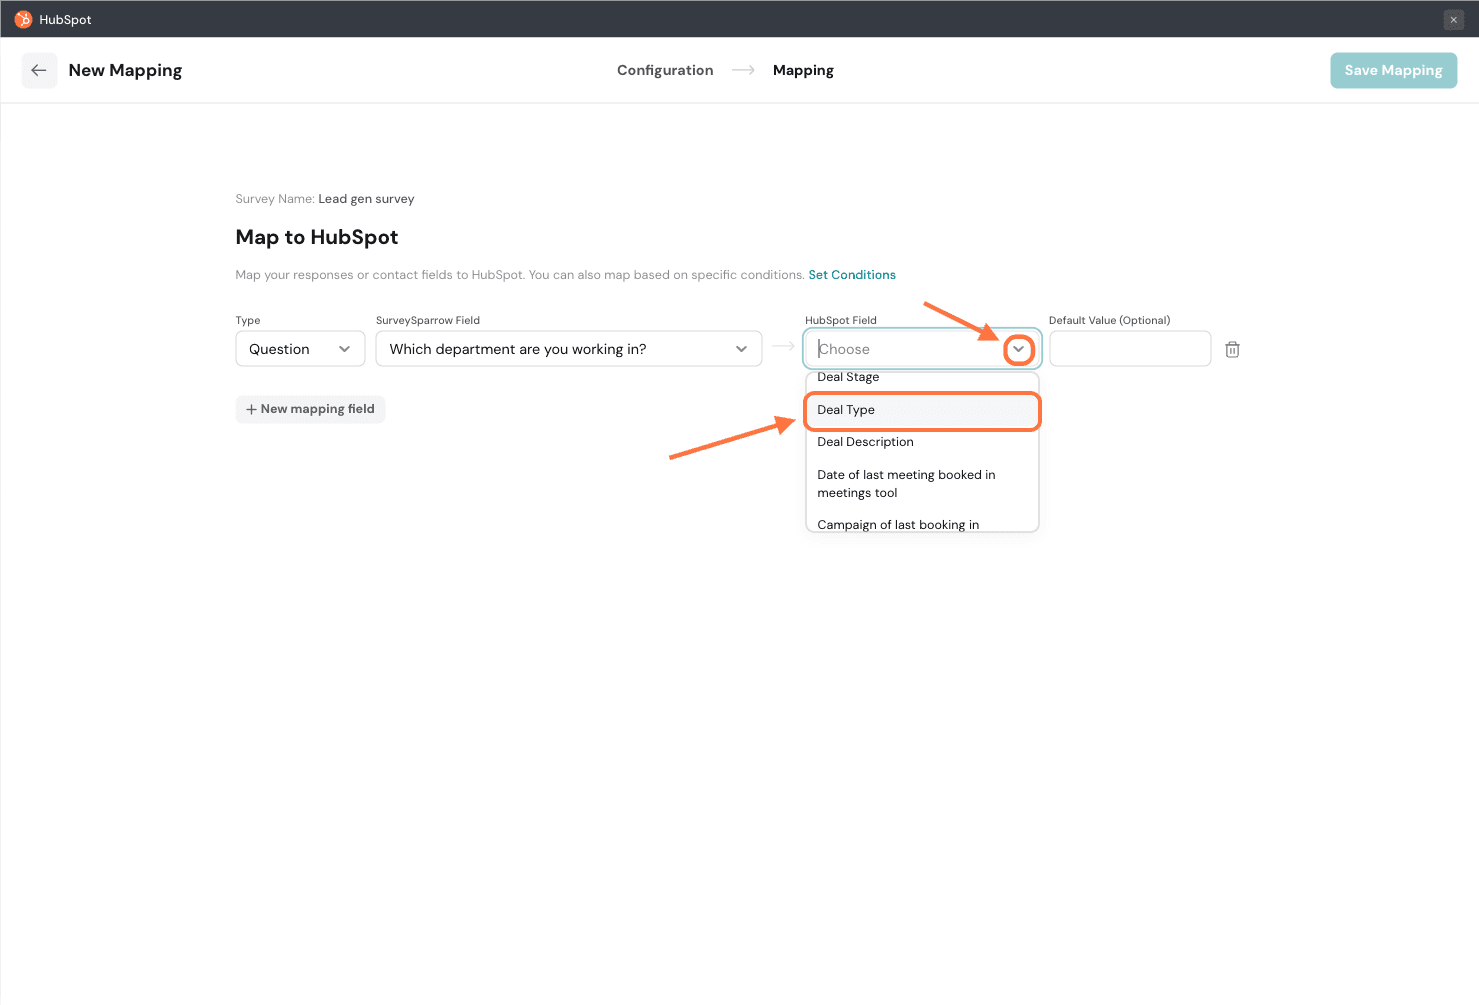This screenshot has width=1479, height=1005.
Task: Expand the HubSpot Field chevron arrow
Action: pos(1018,349)
